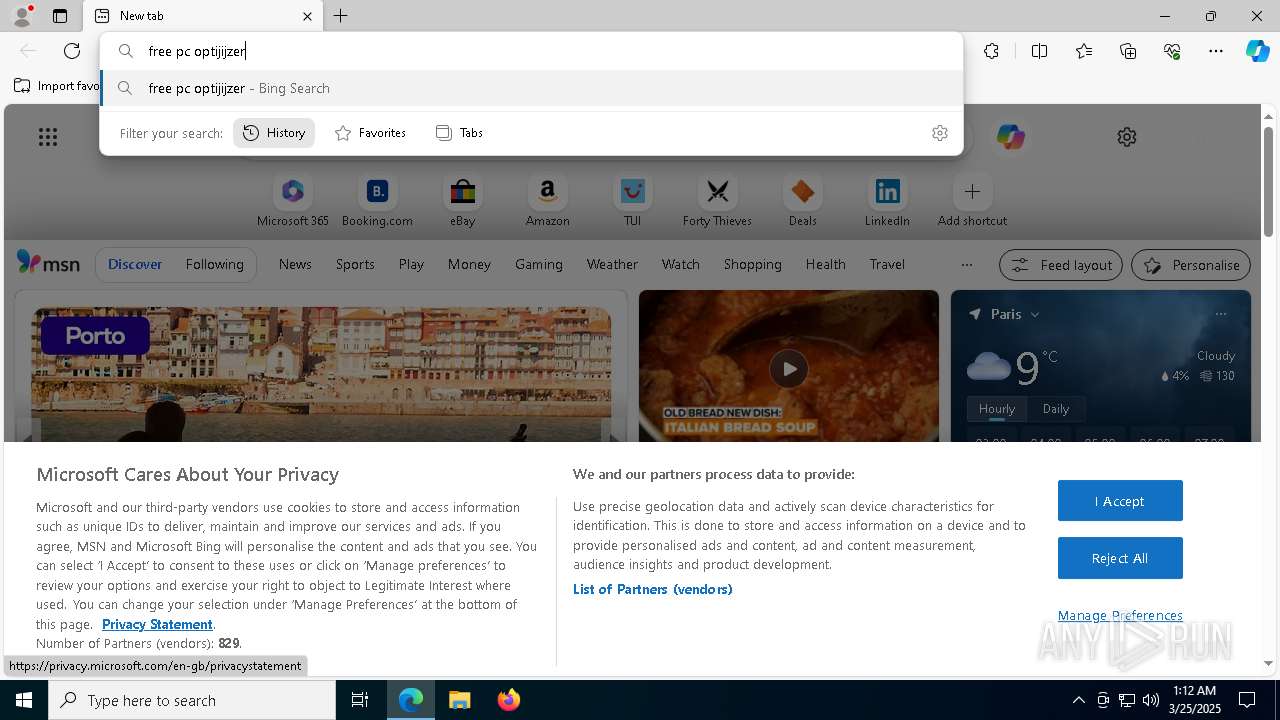Click Reject All cookies button
Image resolution: width=1280 pixels, height=720 pixels.
tap(1120, 558)
